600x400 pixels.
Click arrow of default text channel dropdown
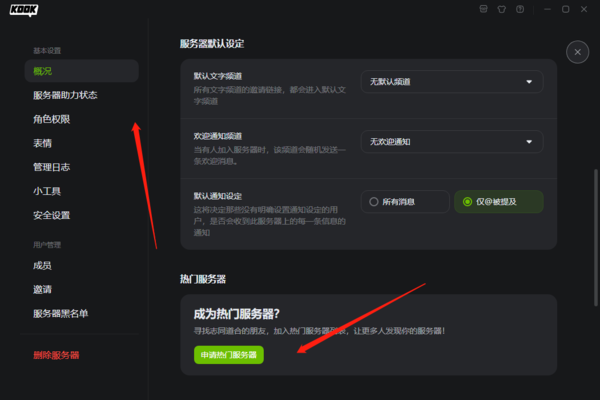(529, 82)
